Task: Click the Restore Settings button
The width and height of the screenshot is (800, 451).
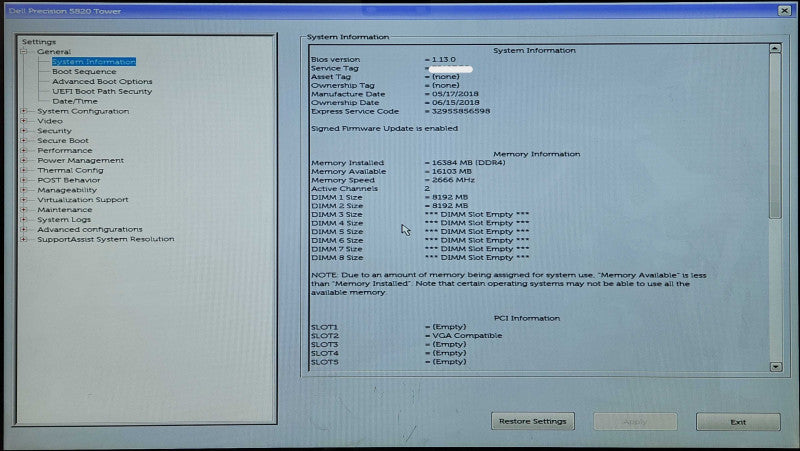Action: 533,421
